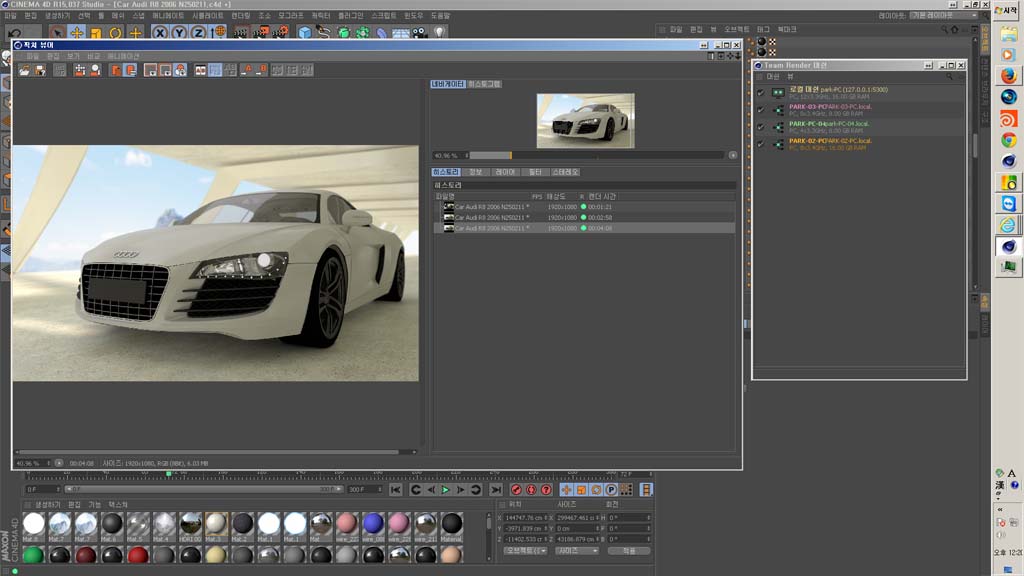1024x576 pixels.
Task: Open the 레이아웃 layout dropdown at top right
Action: coord(943,15)
